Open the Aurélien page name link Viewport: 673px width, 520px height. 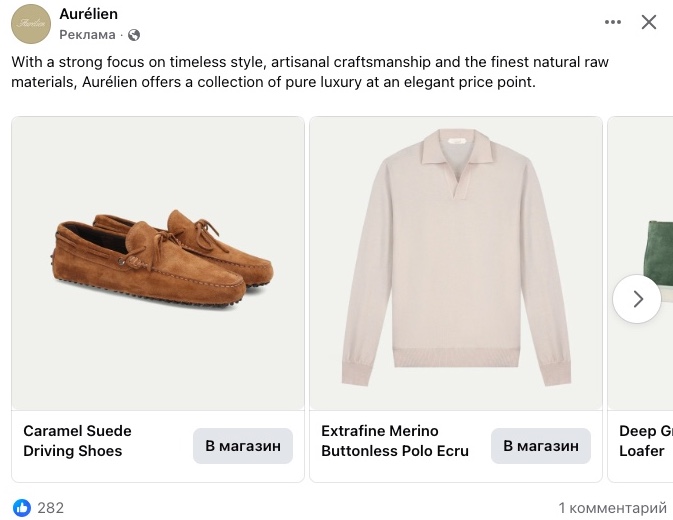click(88, 14)
